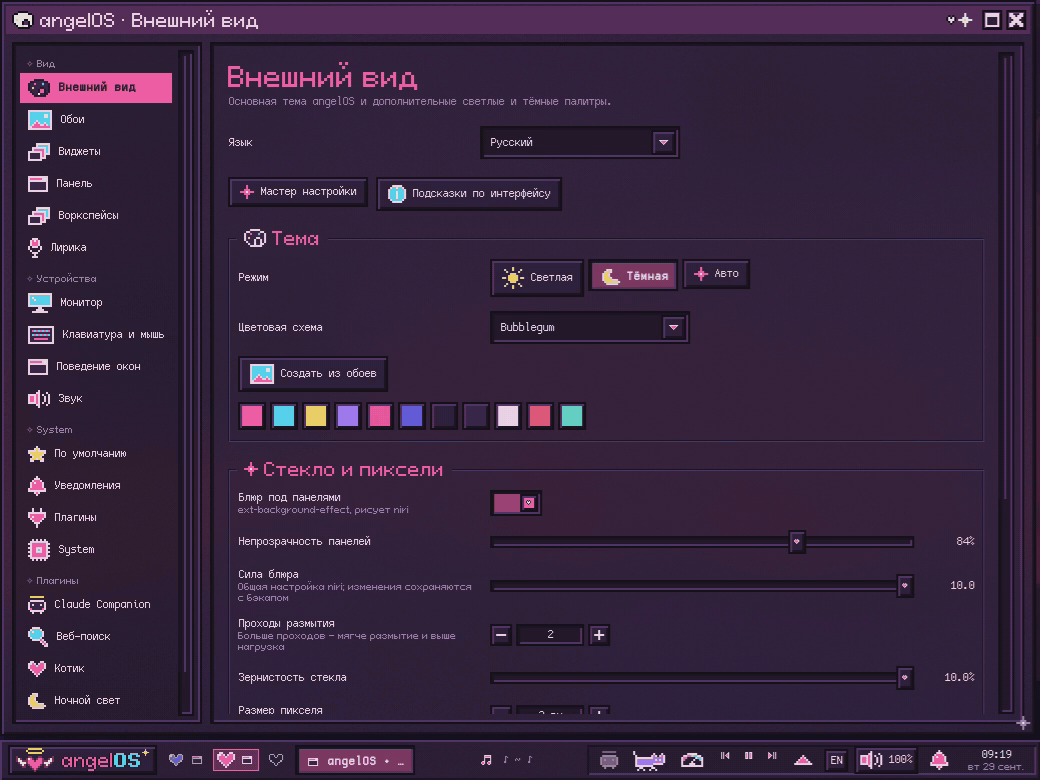Click the По умолчанию star icon
The height and width of the screenshot is (780, 1040).
click(37, 454)
